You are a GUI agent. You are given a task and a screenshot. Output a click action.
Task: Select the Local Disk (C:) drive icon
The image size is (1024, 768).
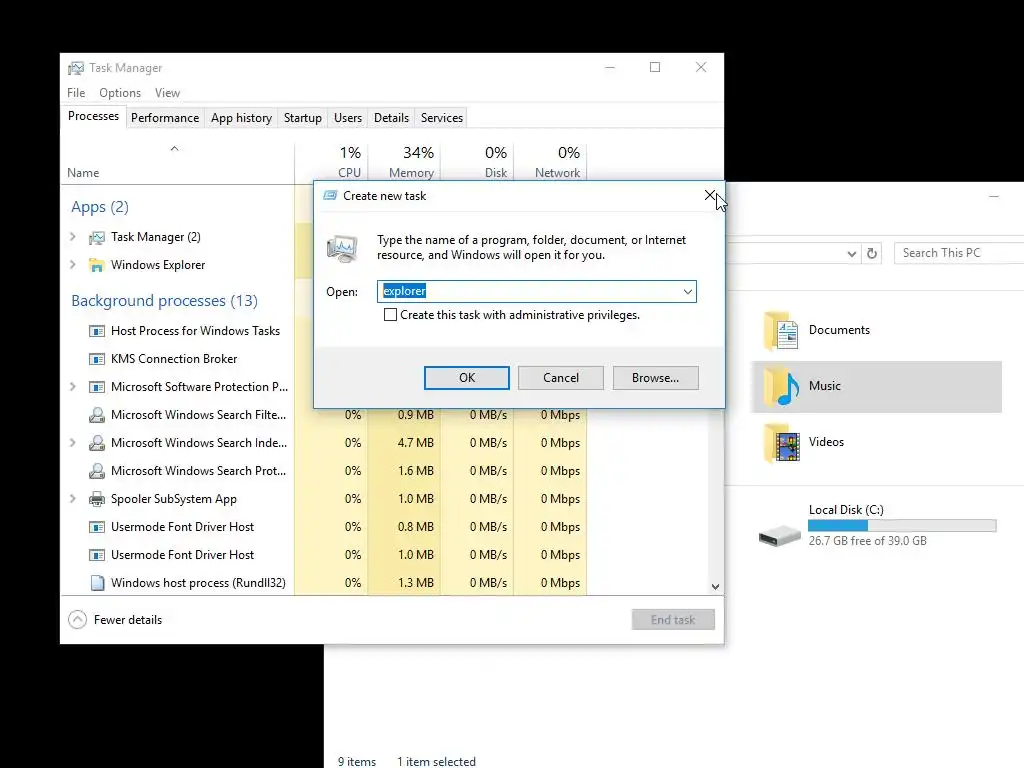pyautogui.click(x=779, y=536)
